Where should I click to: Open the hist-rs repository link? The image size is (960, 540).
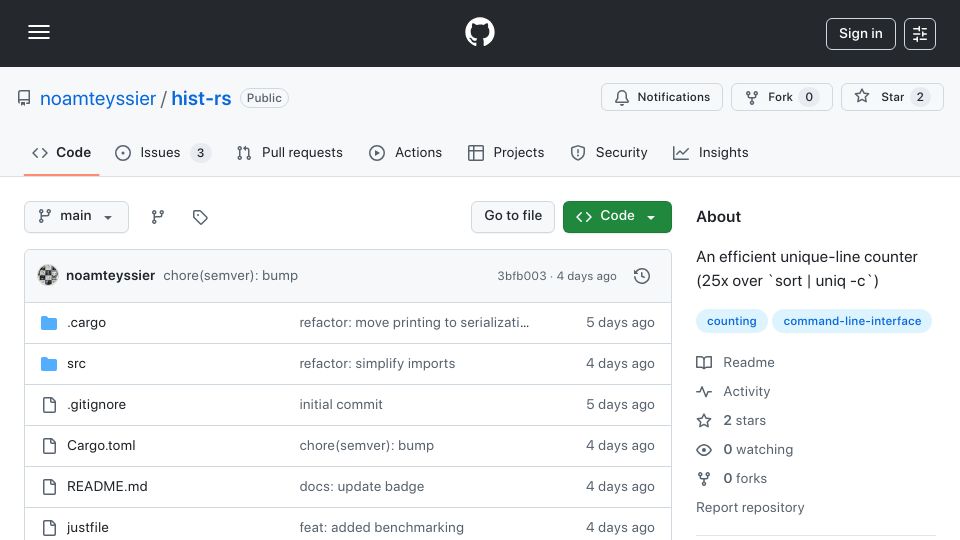[201, 98]
